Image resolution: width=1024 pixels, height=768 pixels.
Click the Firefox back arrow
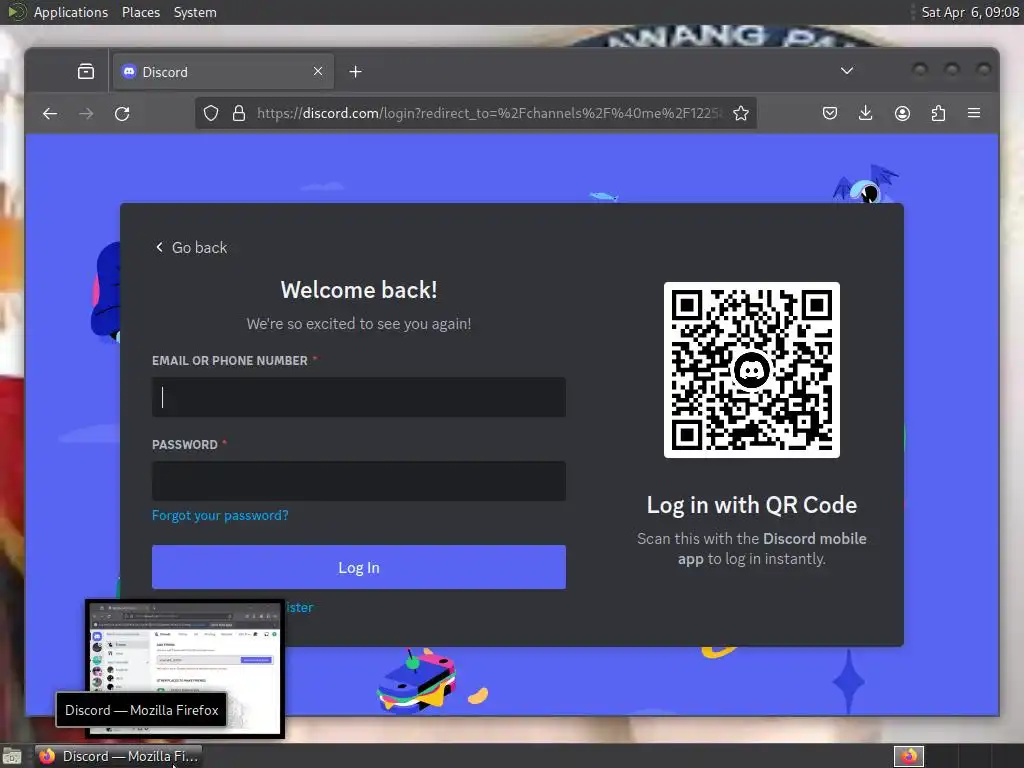coord(50,114)
